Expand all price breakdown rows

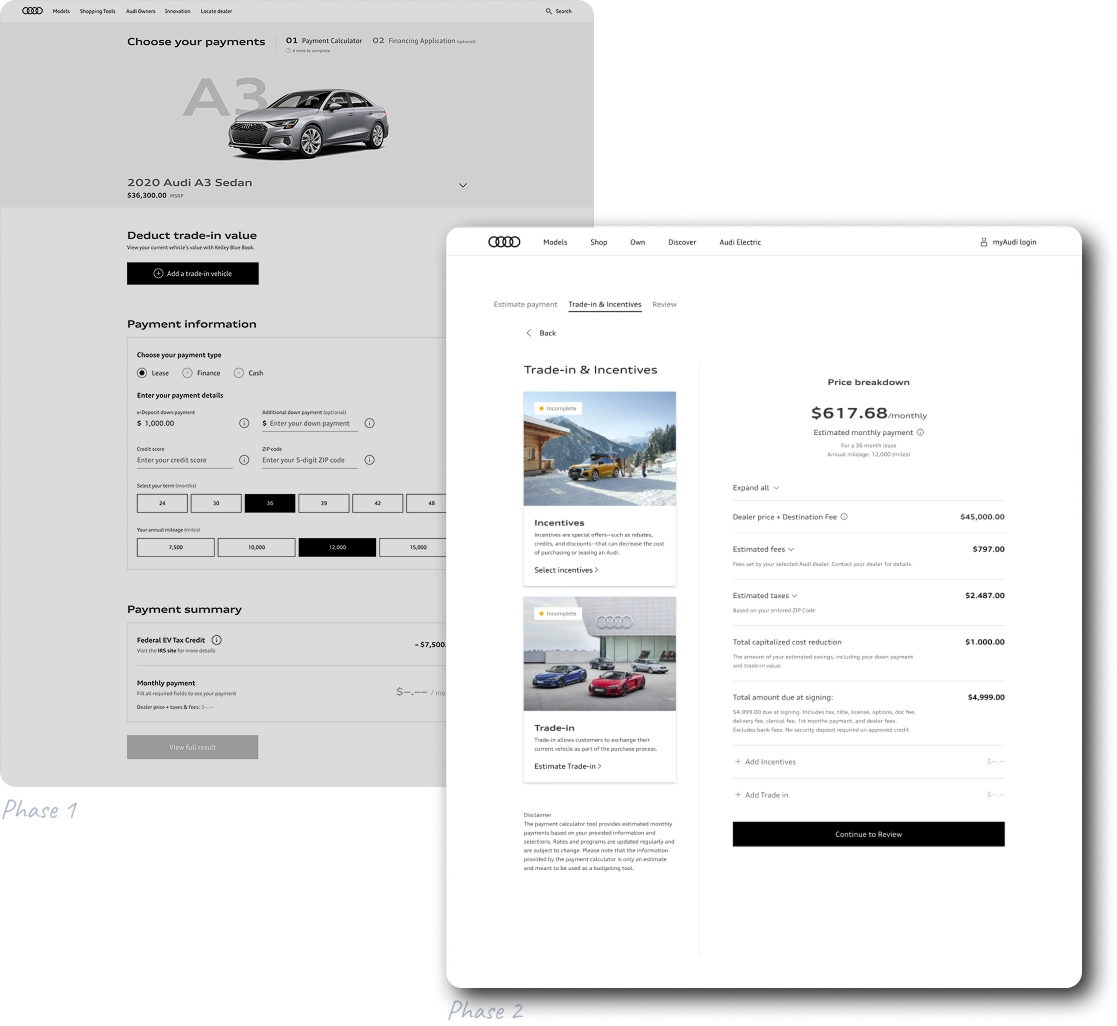pos(756,488)
